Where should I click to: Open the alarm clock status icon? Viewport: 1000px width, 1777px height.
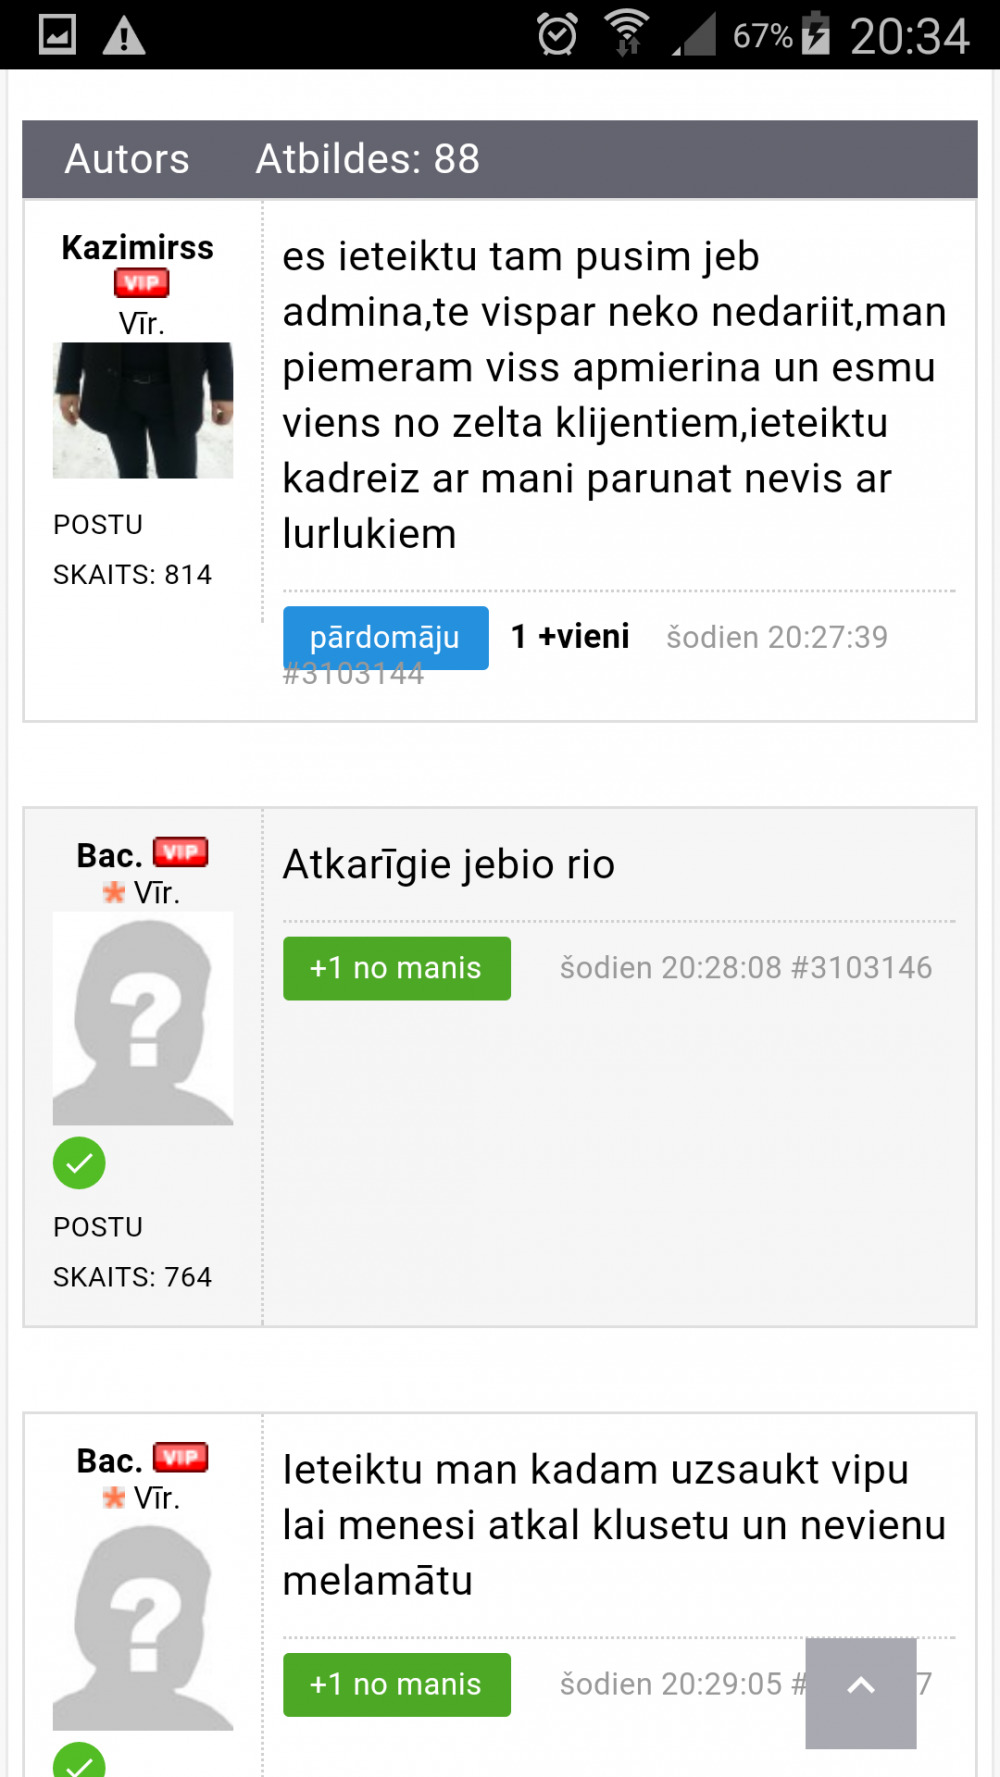(x=557, y=35)
